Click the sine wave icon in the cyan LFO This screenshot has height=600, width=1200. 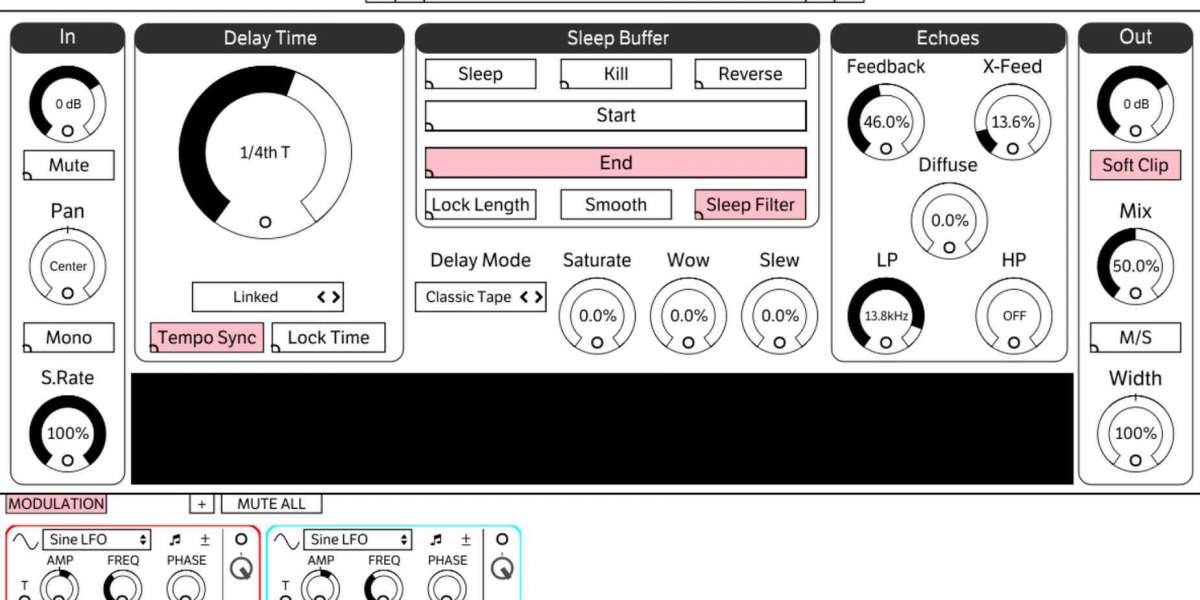[286, 540]
